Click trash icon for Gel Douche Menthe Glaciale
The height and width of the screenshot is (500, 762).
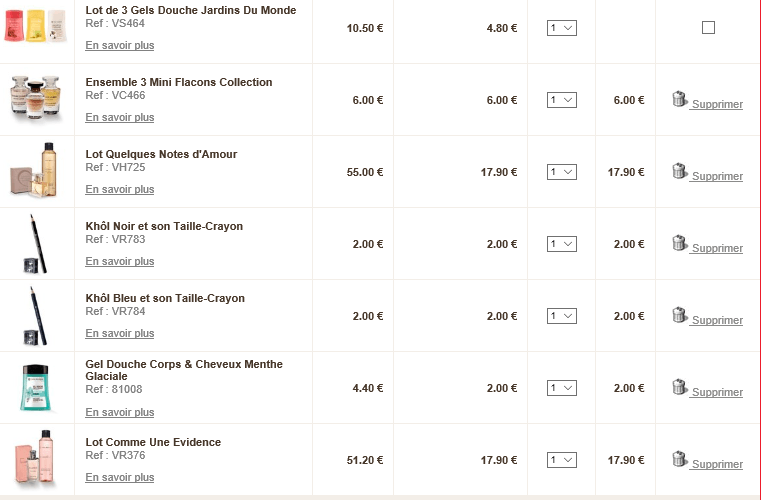coord(680,387)
